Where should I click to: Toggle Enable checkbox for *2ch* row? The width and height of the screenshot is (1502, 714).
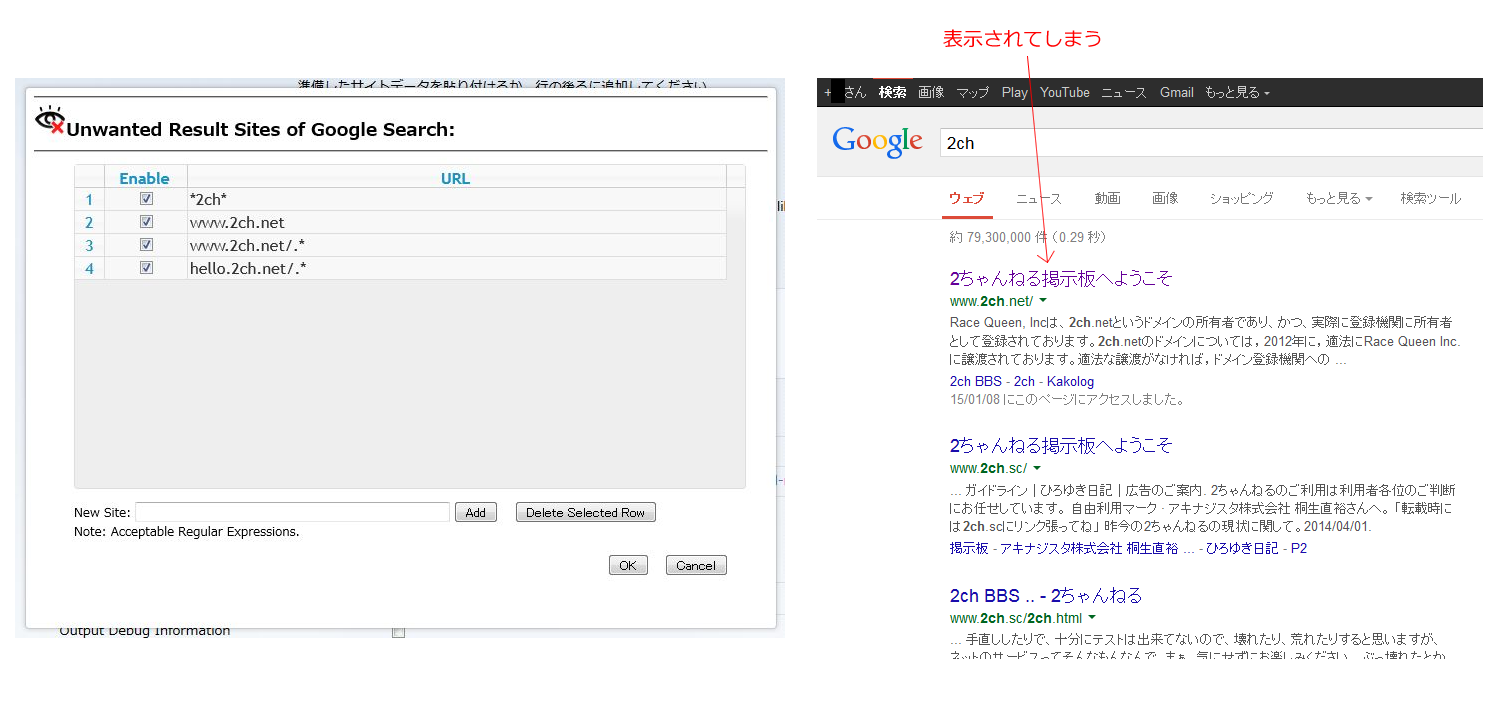(146, 199)
